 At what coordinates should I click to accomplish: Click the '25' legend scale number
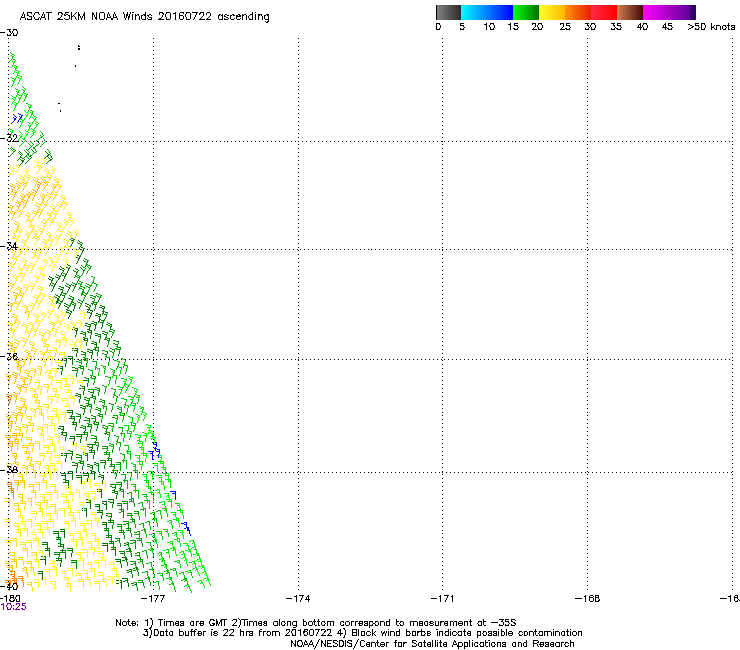(x=565, y=27)
